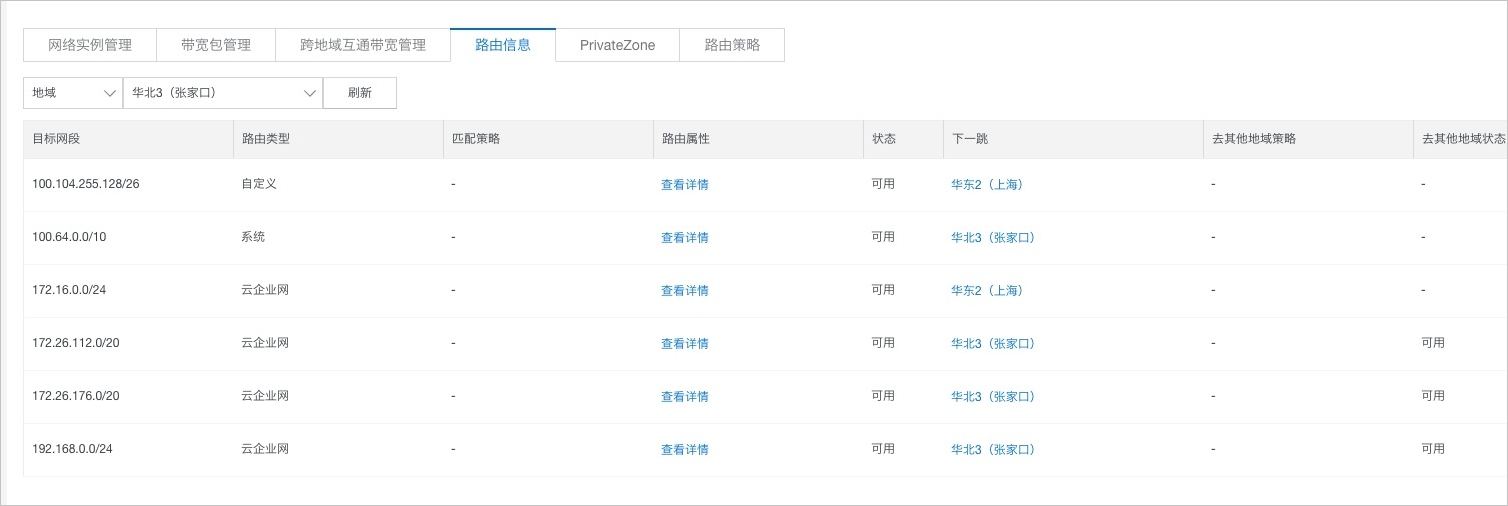This screenshot has width=1508, height=506.
Task: Switch to 带宽包管理 tab
Action: tap(216, 45)
